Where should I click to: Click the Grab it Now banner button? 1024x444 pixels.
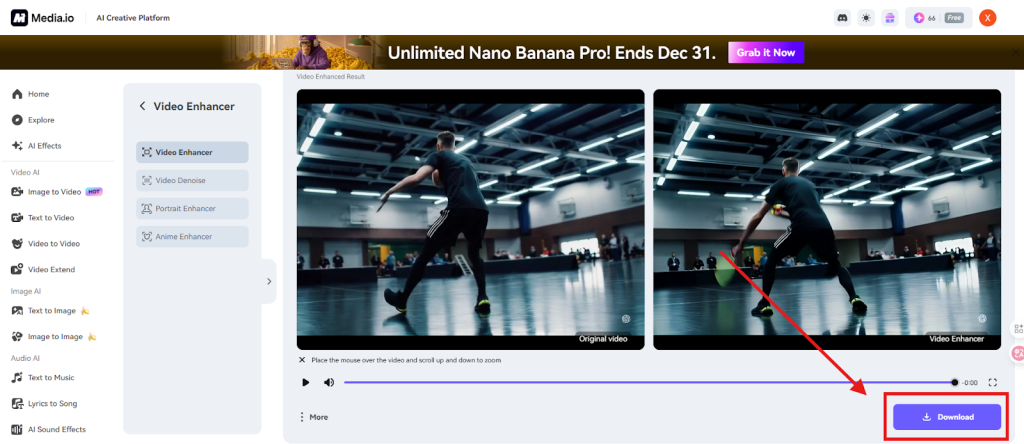coord(765,53)
